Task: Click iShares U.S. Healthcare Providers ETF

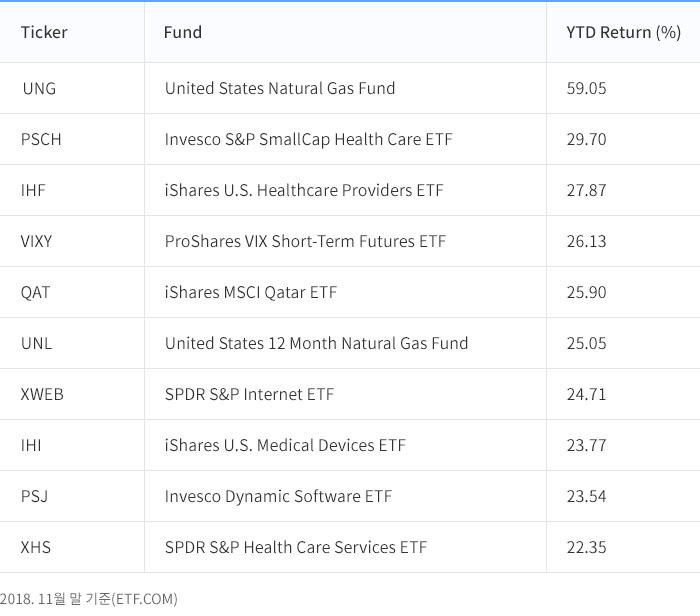Action: [304, 190]
